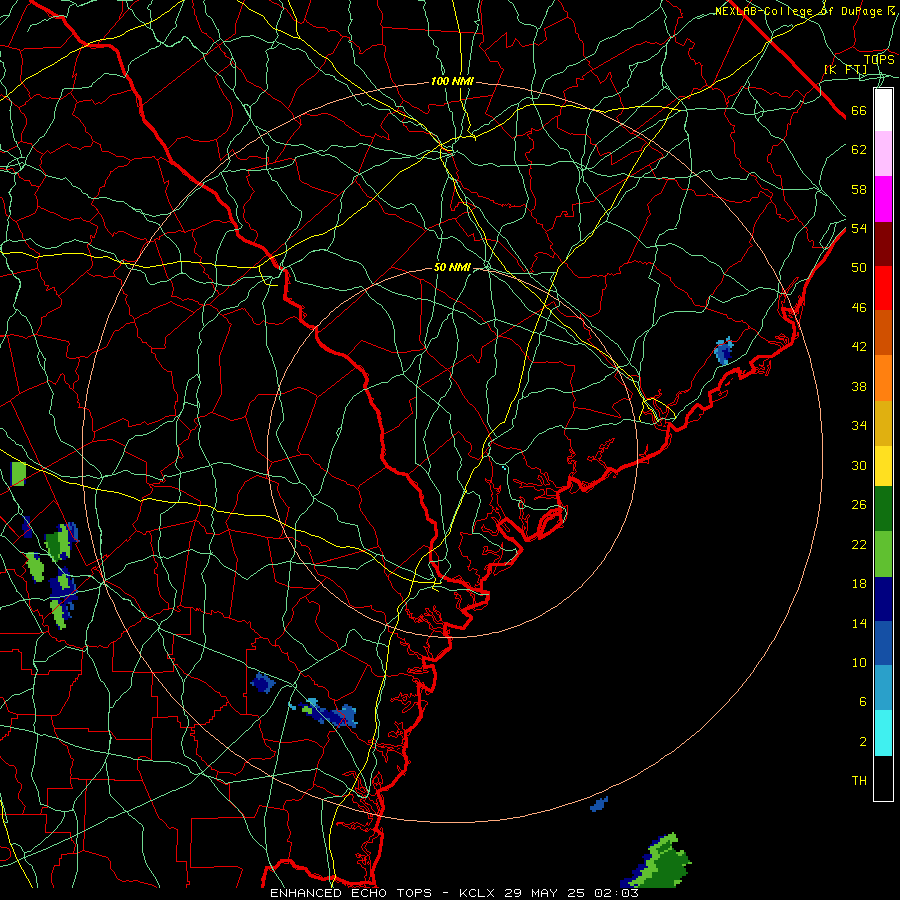Screen dimensions: 900x900
Task: Click the '38' legend value
Action: pyautogui.click(x=859, y=386)
